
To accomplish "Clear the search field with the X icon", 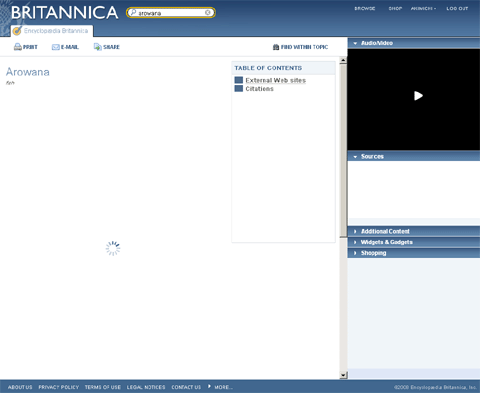I will tap(208, 12).
